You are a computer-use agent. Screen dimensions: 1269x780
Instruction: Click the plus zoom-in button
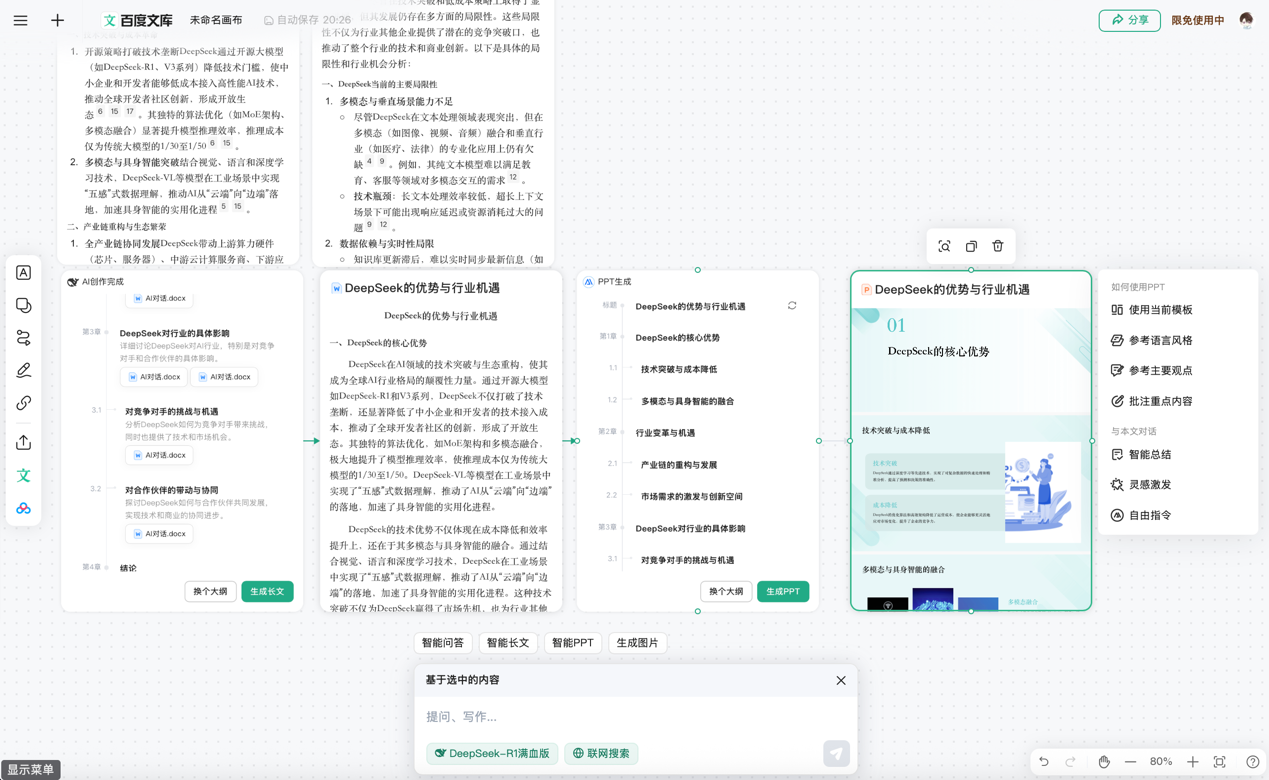pyautogui.click(x=1193, y=762)
